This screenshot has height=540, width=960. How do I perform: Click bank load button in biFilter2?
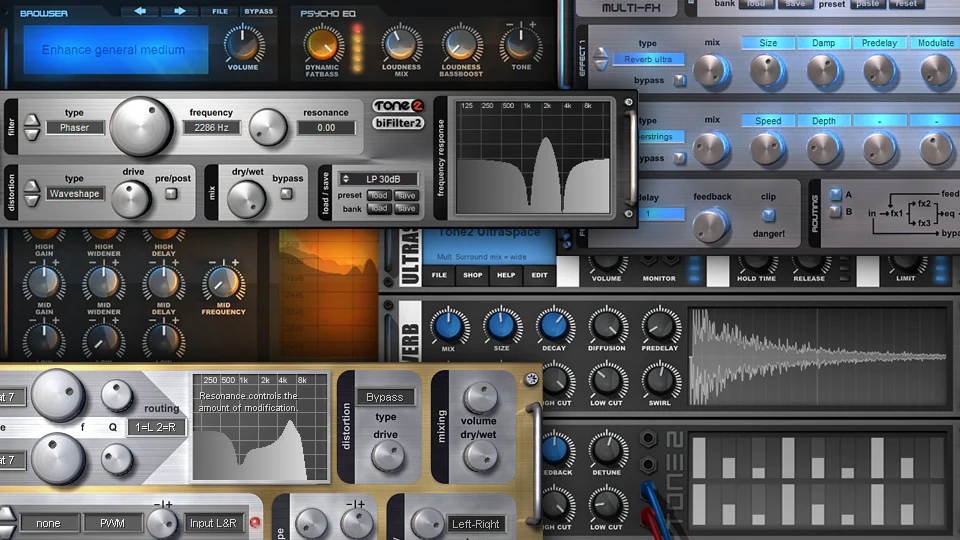[378, 208]
